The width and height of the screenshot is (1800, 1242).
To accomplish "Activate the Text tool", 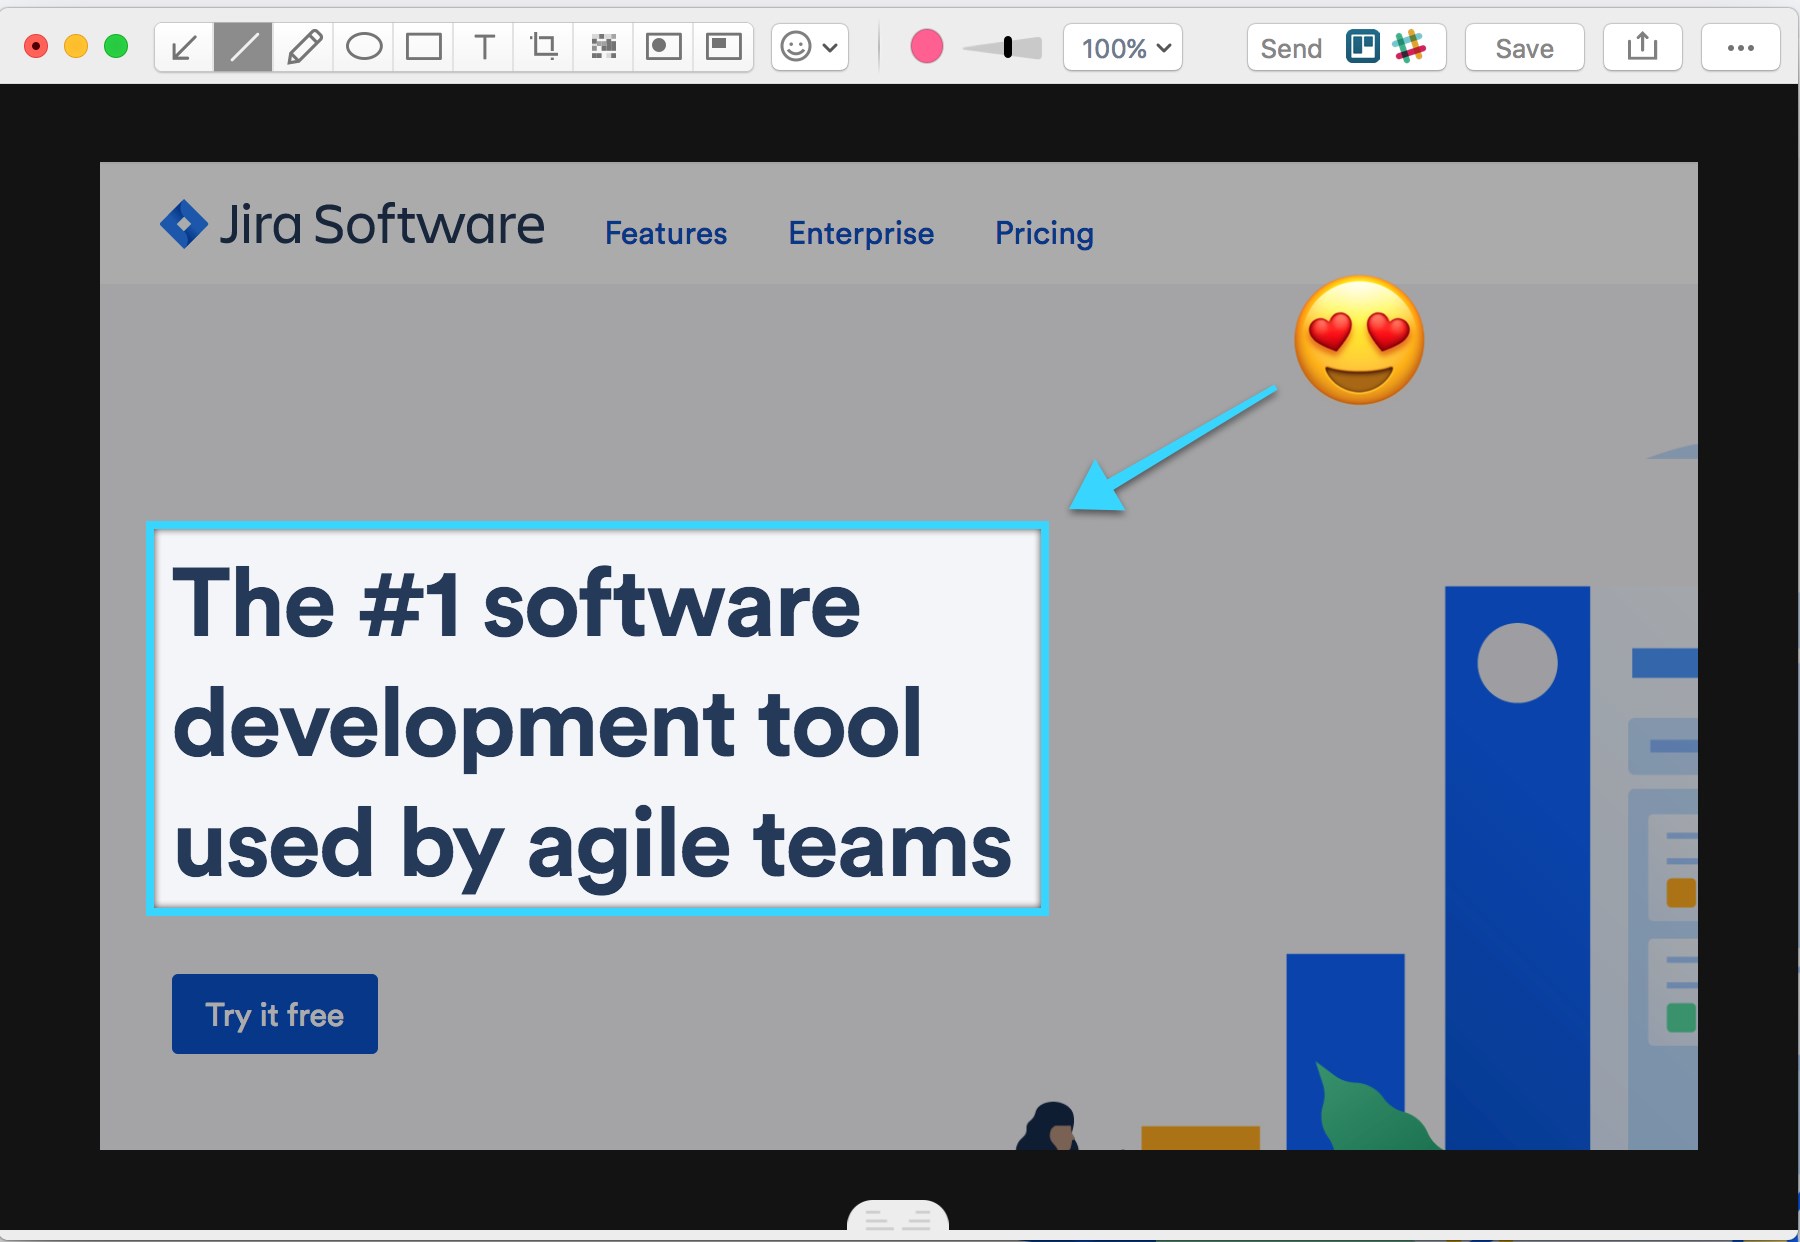I will (484, 48).
